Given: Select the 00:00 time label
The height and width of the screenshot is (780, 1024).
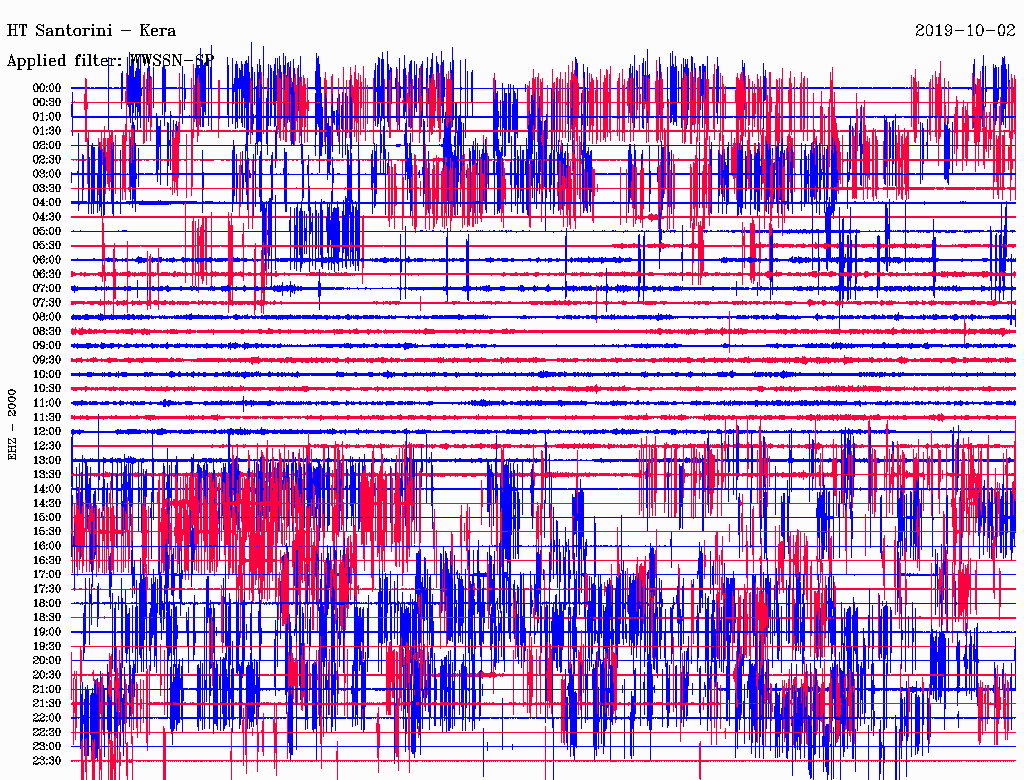Looking at the screenshot, I should click(47, 88).
